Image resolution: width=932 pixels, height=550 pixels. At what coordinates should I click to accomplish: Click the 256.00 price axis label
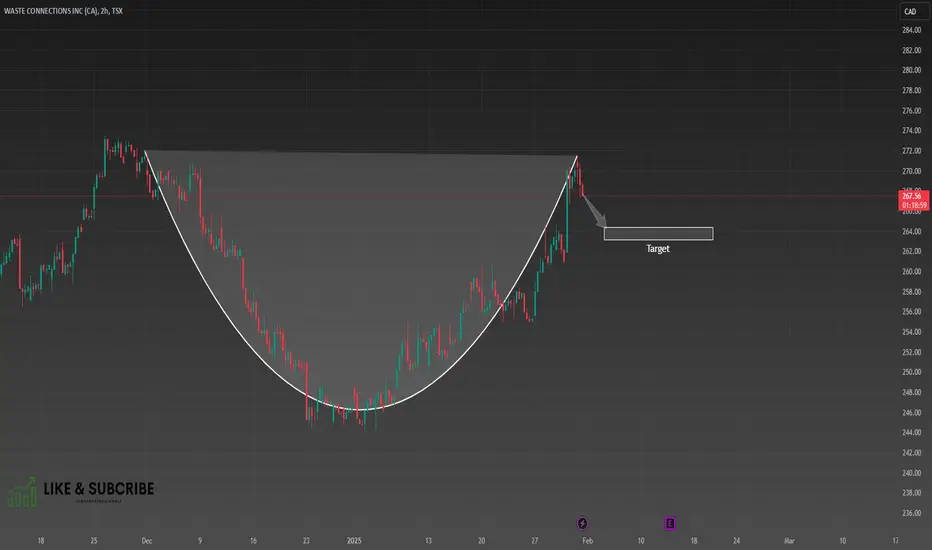(911, 312)
